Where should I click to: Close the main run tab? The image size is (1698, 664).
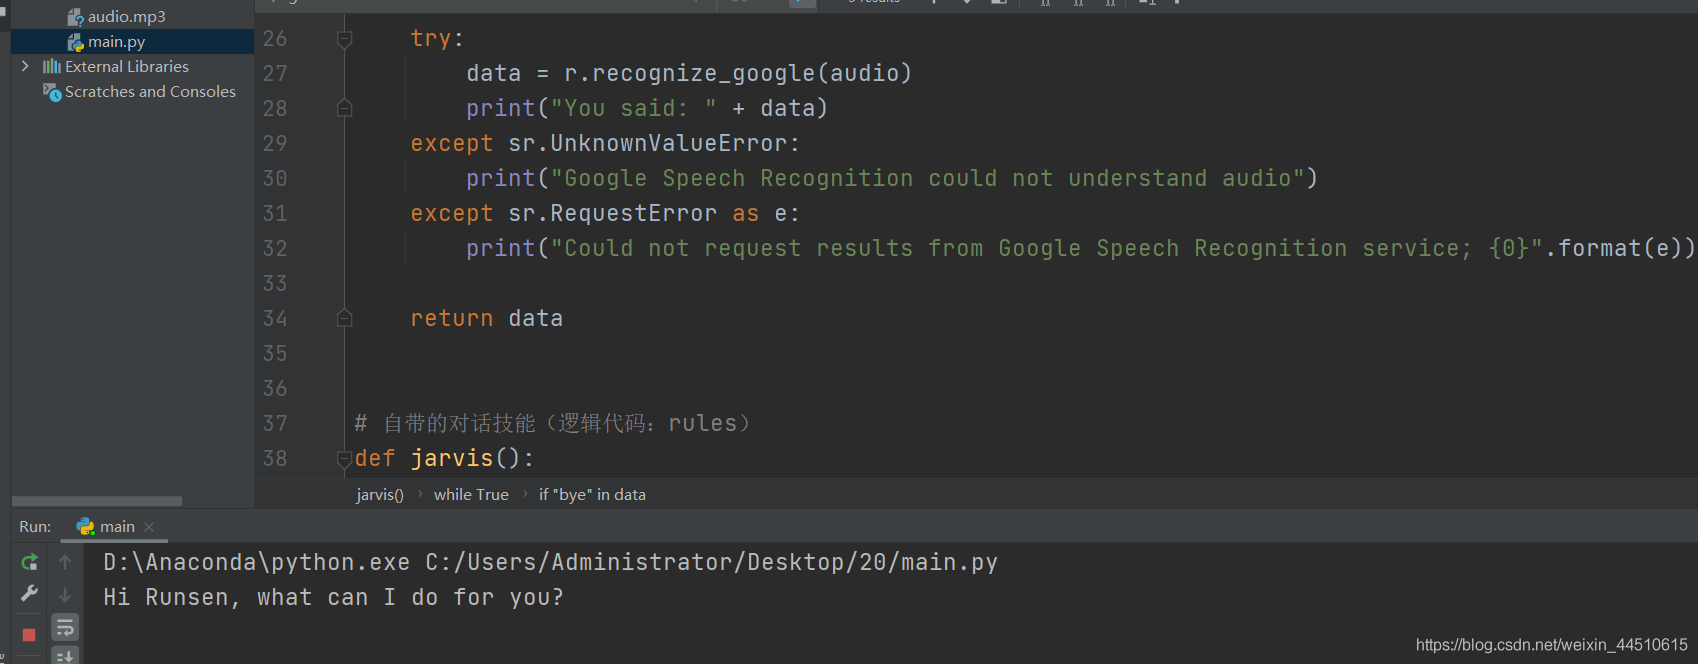pyautogui.click(x=149, y=527)
